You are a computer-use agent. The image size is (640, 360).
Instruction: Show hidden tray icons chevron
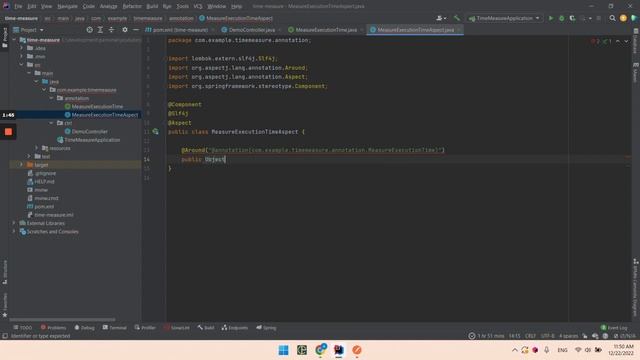click(514, 350)
